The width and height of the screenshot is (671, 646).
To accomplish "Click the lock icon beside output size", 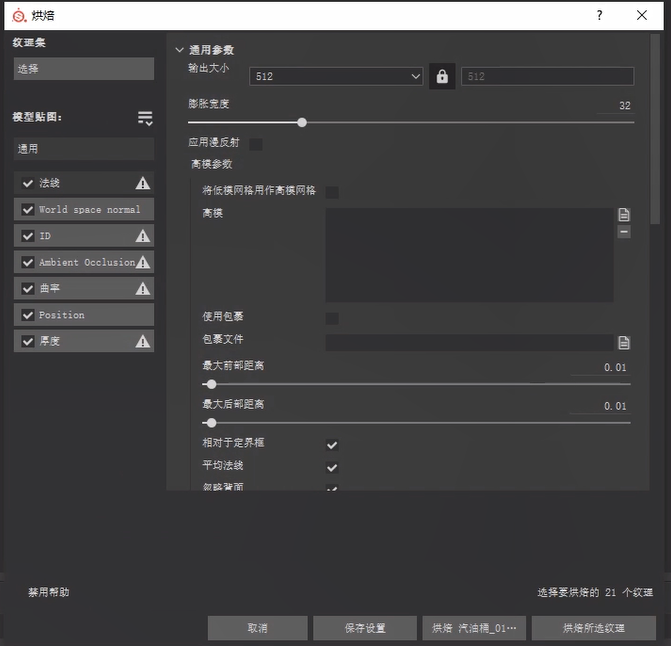I will [x=442, y=77].
